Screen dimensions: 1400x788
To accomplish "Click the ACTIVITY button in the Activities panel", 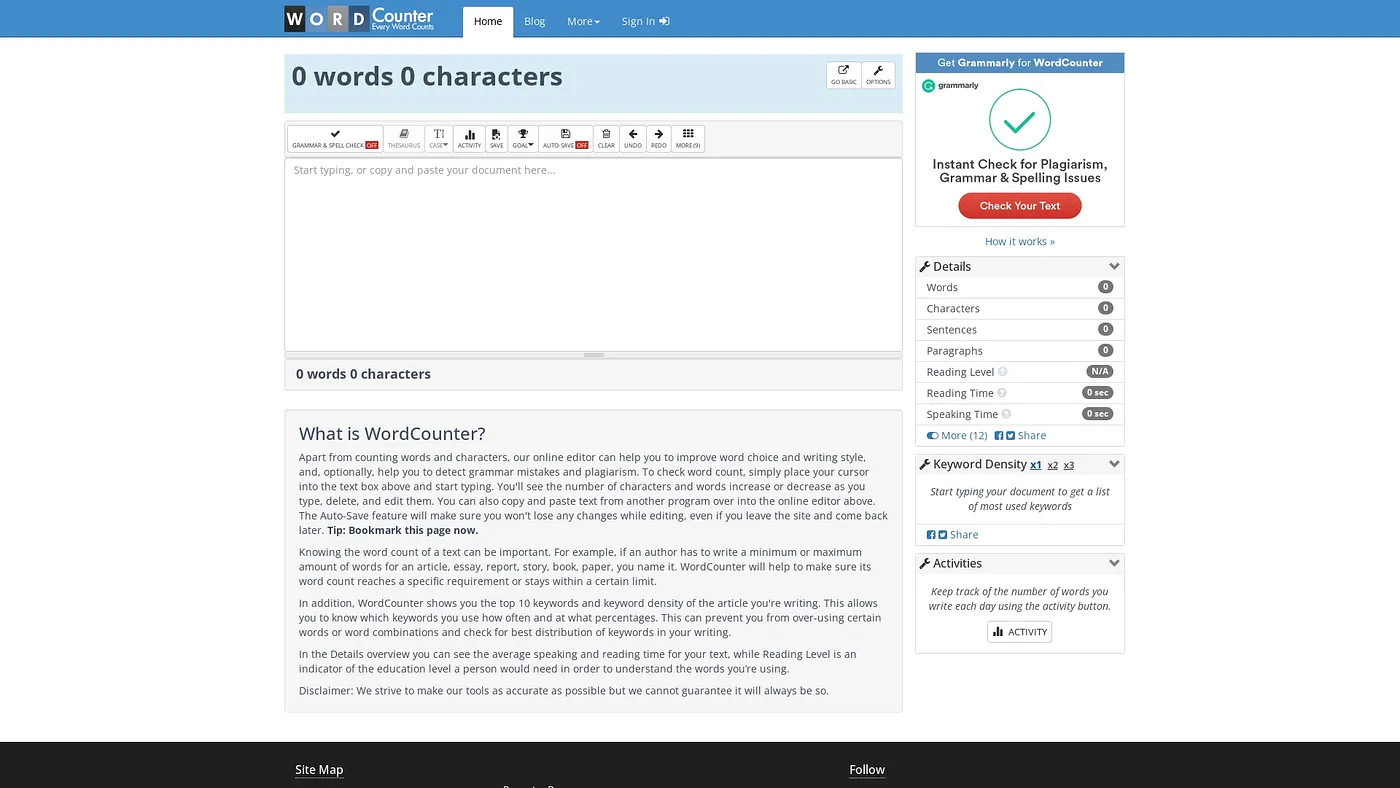I will (x=1020, y=632).
